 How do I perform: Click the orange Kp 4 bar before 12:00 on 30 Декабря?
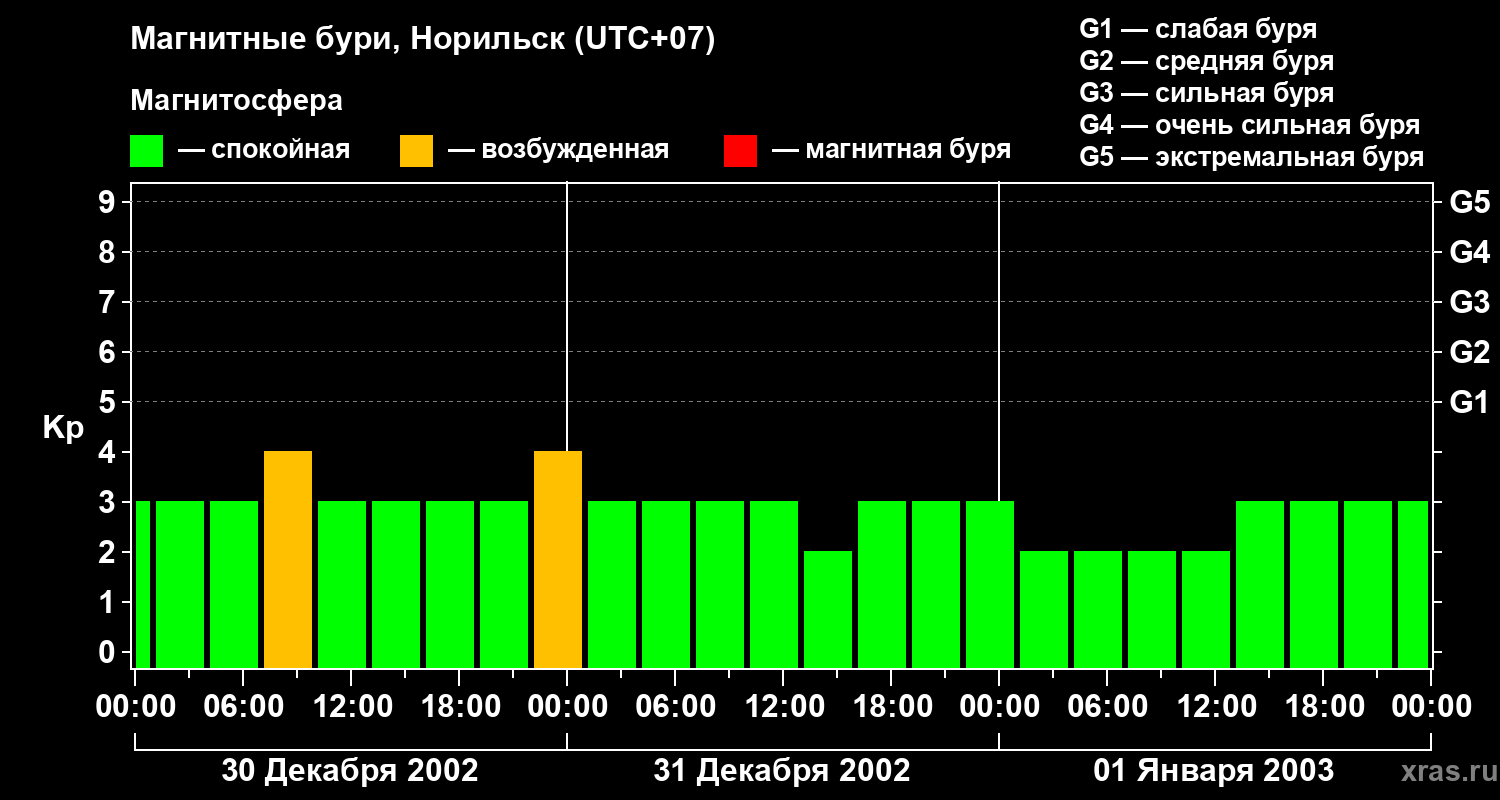[288, 559]
